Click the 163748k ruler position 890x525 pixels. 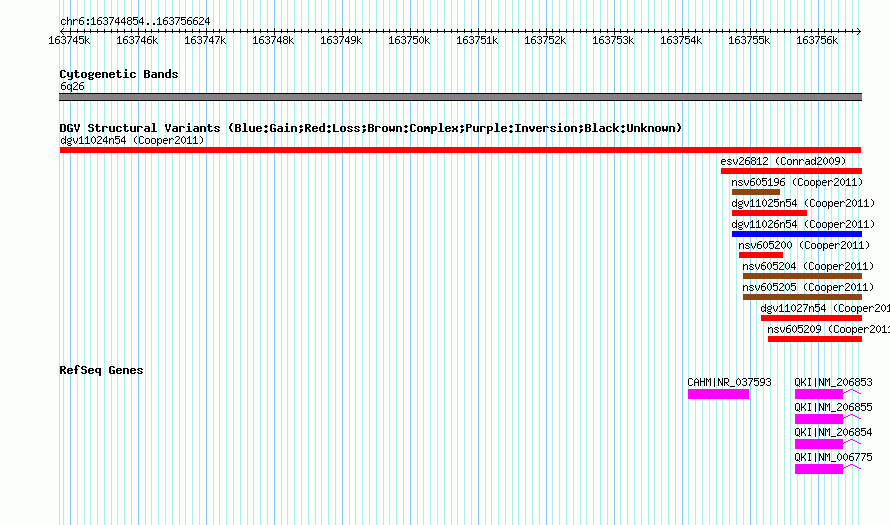[x=273, y=40]
